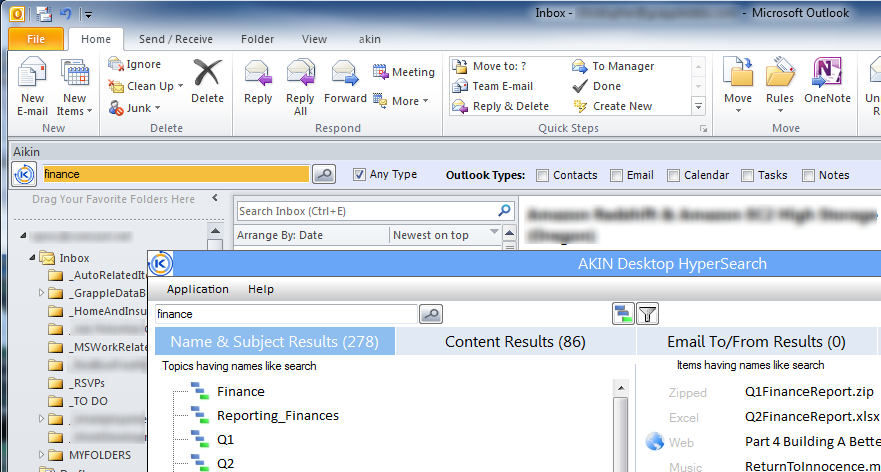Click the Search Inbox field

[x=365, y=211]
